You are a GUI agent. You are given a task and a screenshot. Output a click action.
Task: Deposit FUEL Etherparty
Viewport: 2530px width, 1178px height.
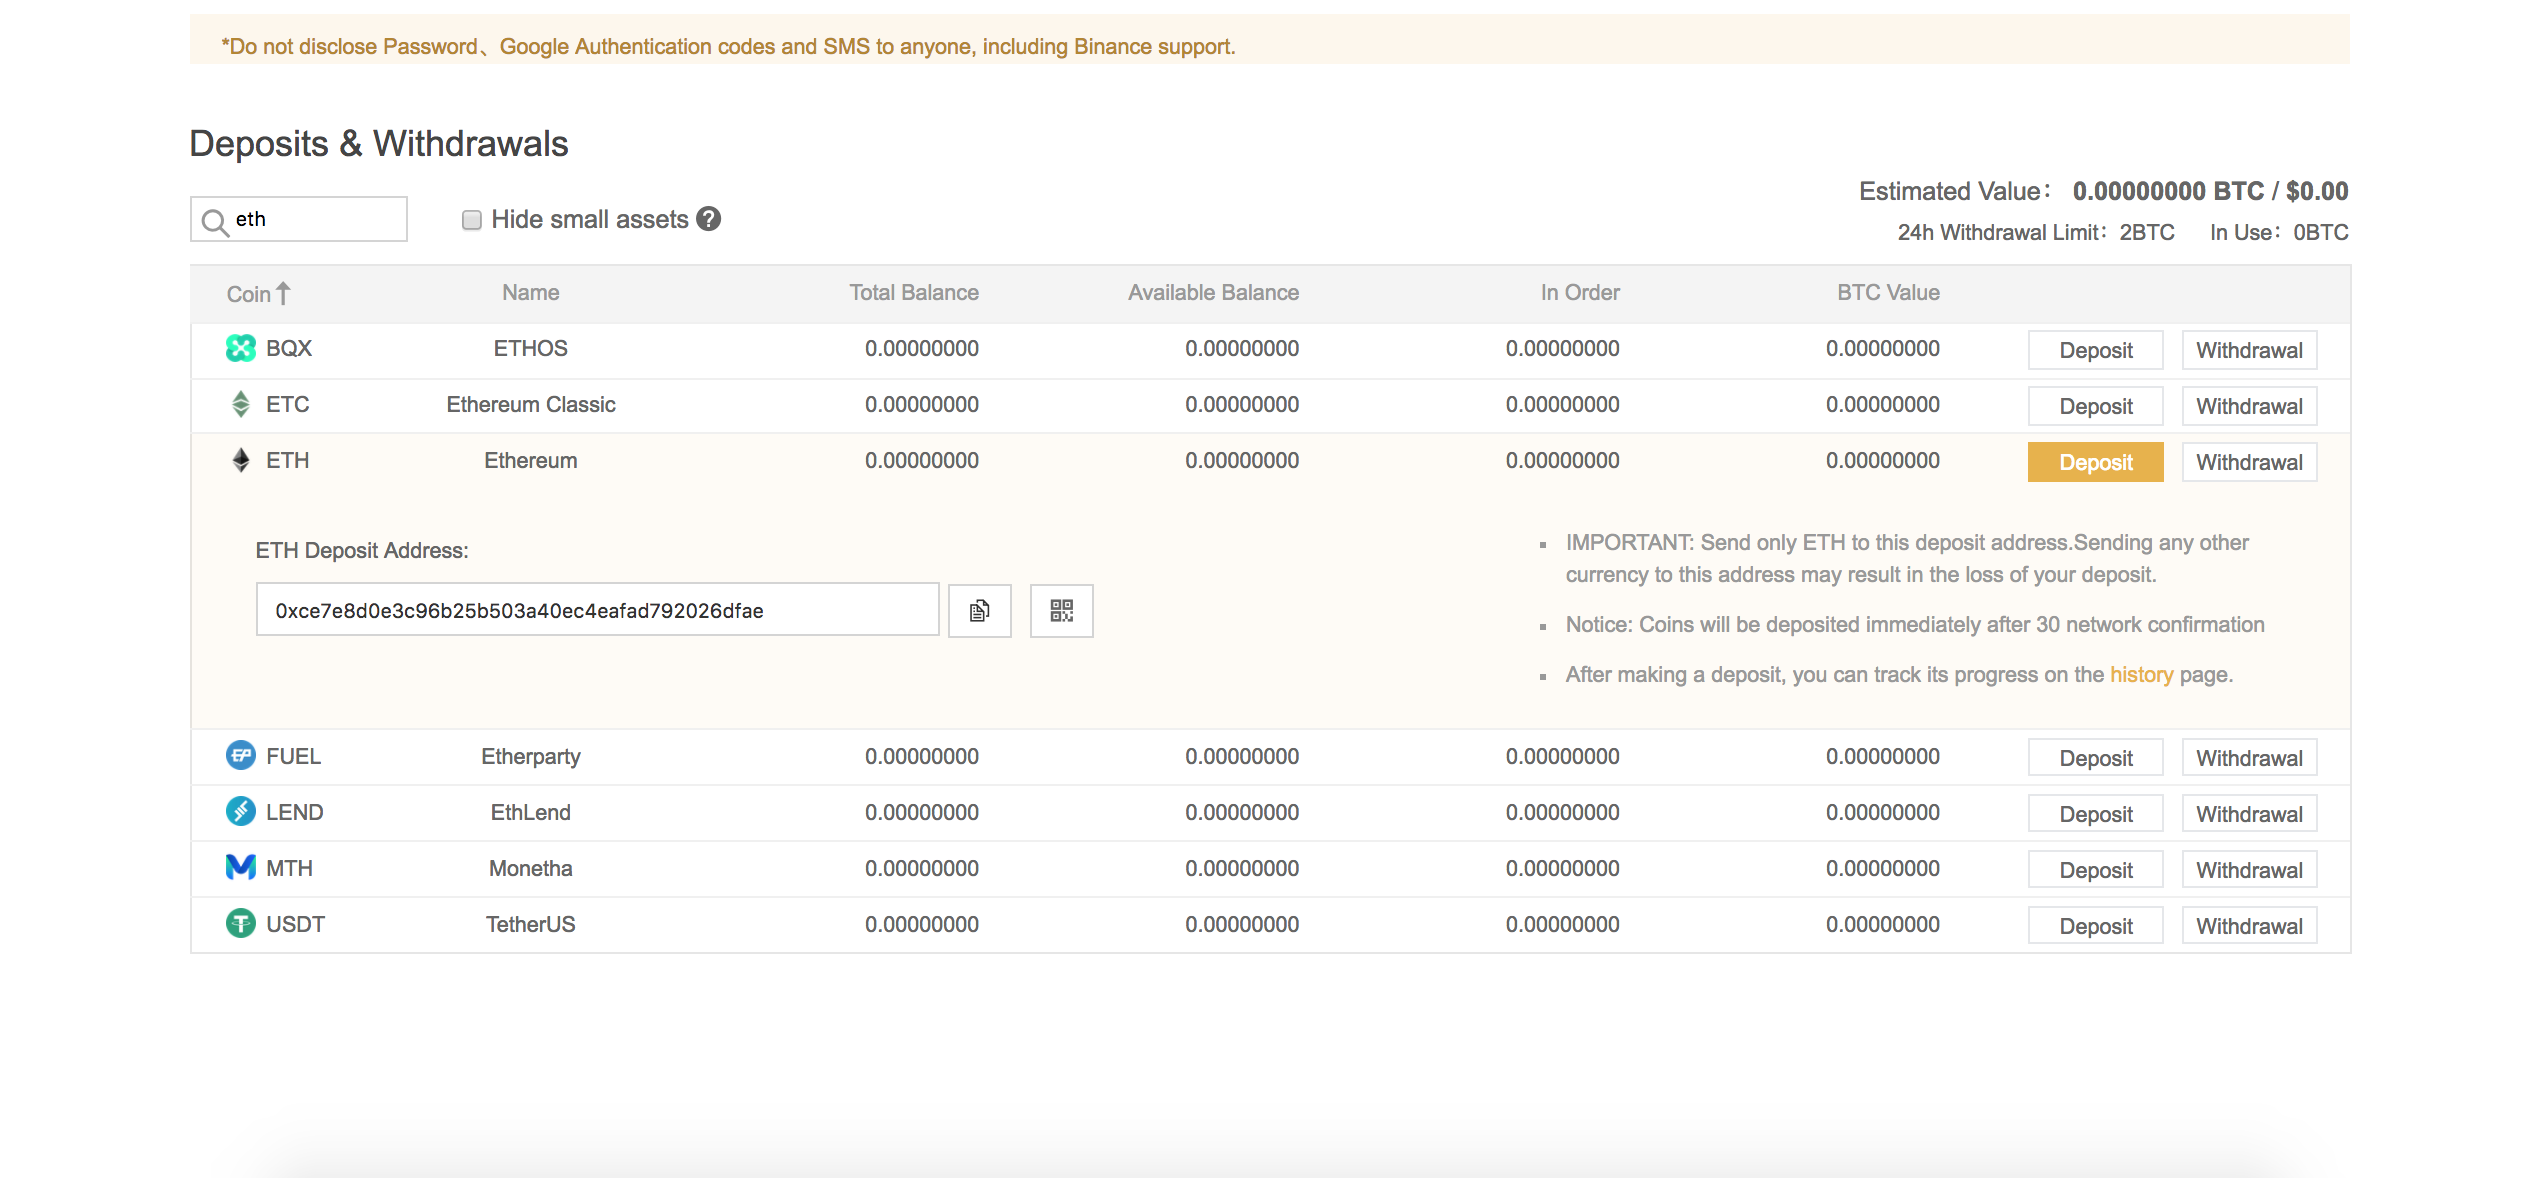click(x=2096, y=758)
